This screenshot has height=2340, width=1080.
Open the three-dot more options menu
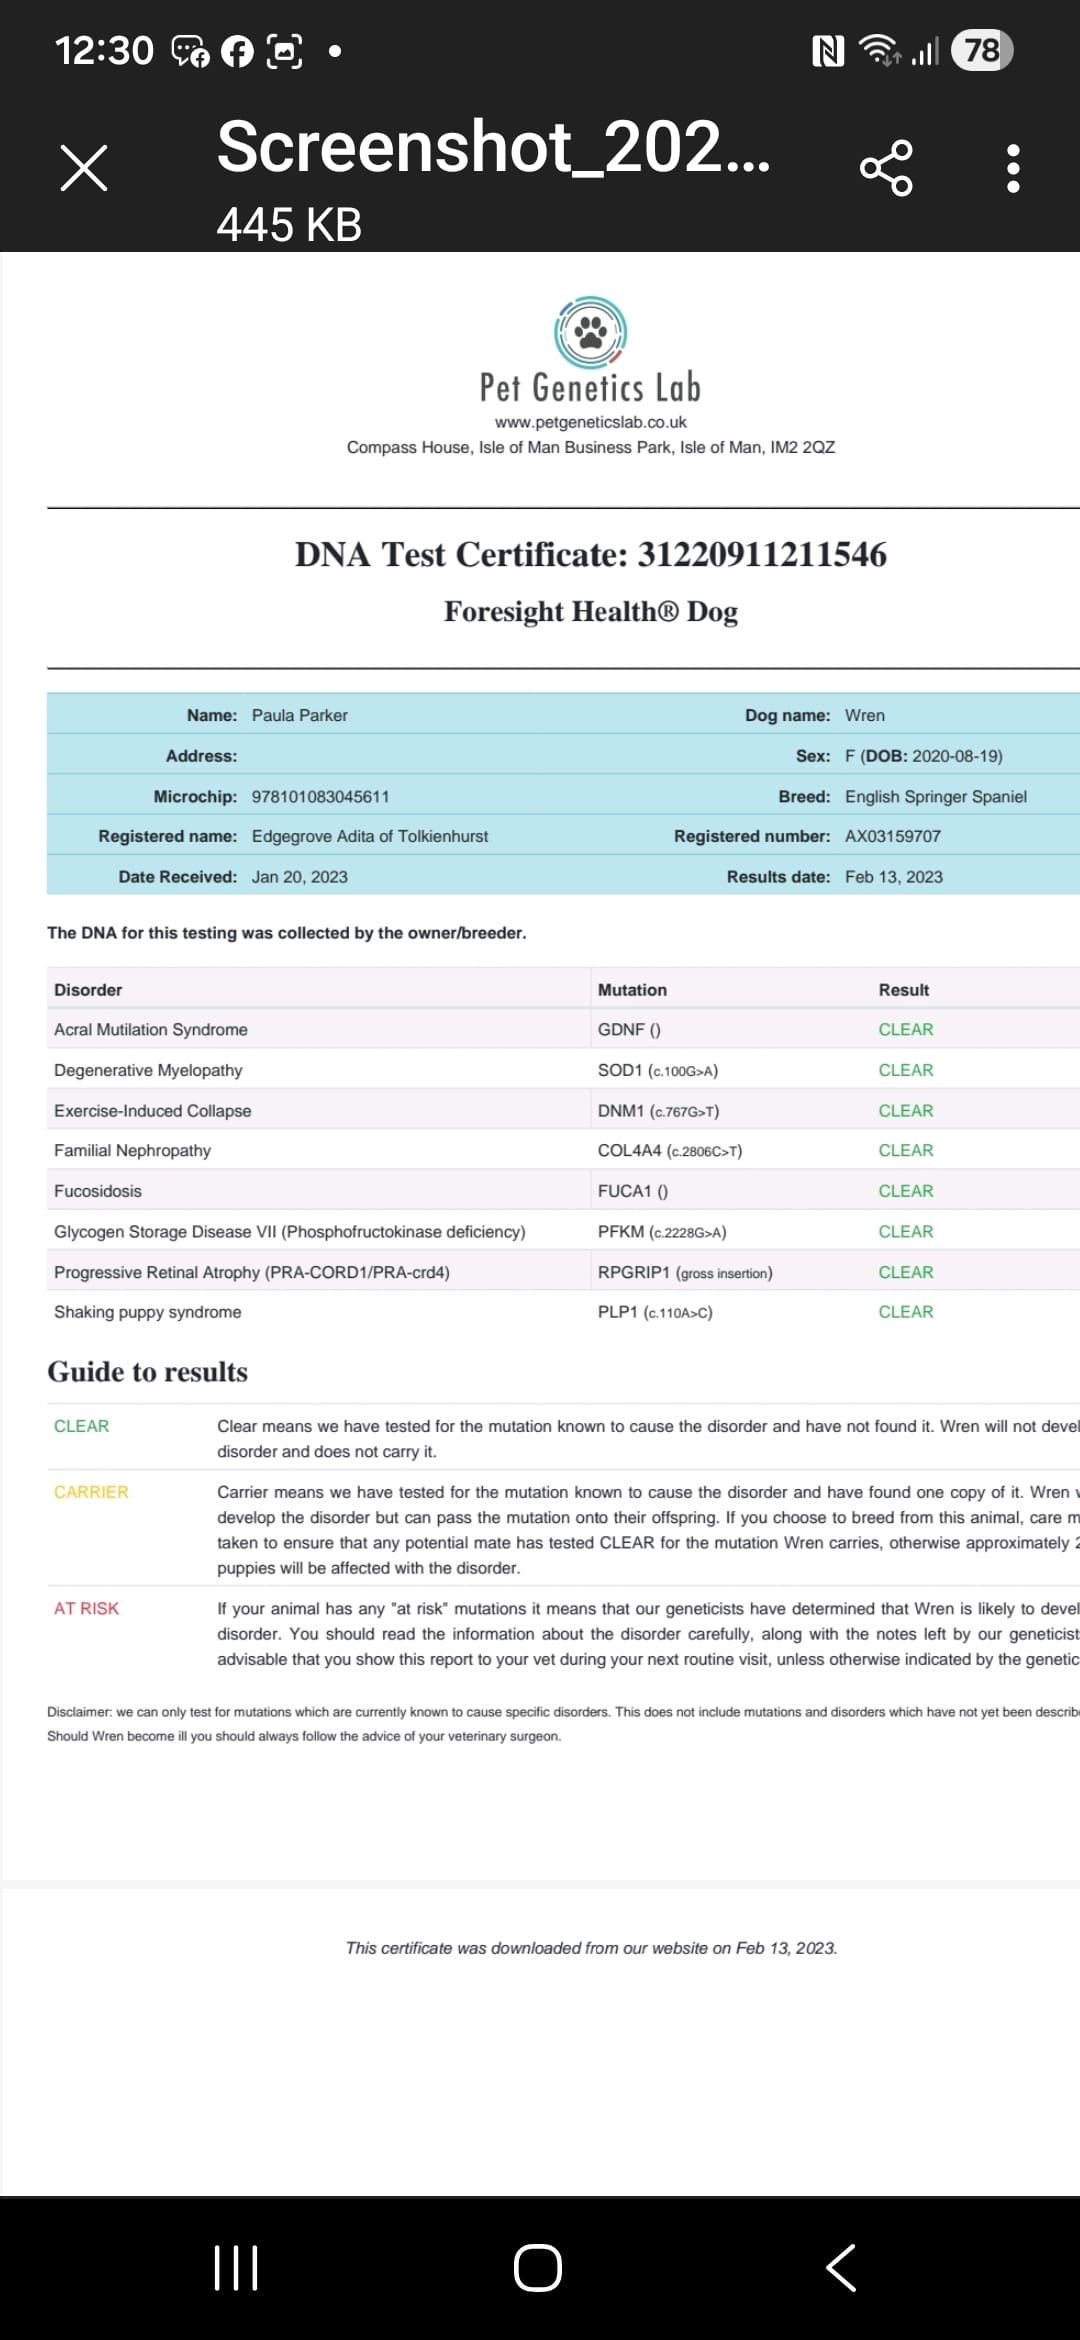pos(1013,168)
